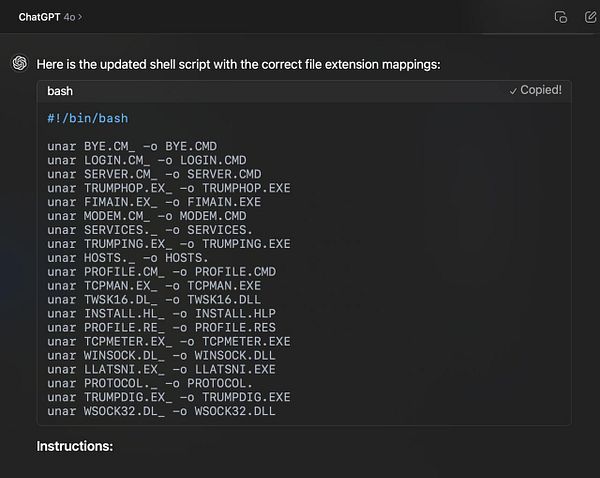
Task: Click the unar HOSTS._ line
Action: click(140, 257)
